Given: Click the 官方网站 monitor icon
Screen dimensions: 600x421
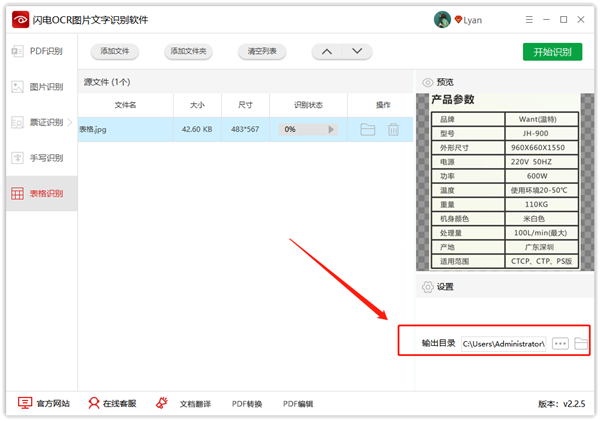Looking at the screenshot, I should (x=25, y=403).
